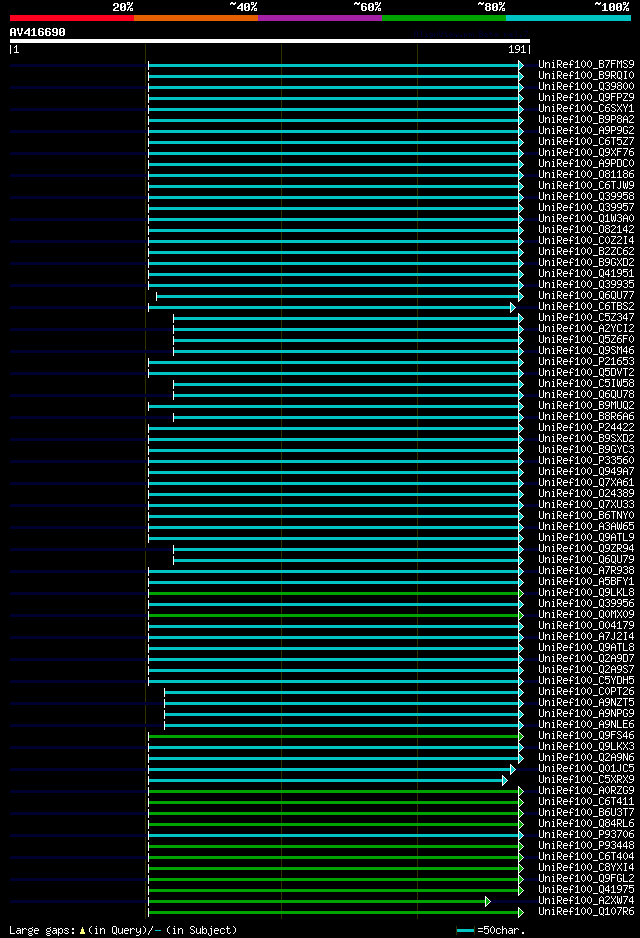The height and width of the screenshot is (938, 640).
Task: Click the green ~80% identity legend segment
Action: (444, 18)
